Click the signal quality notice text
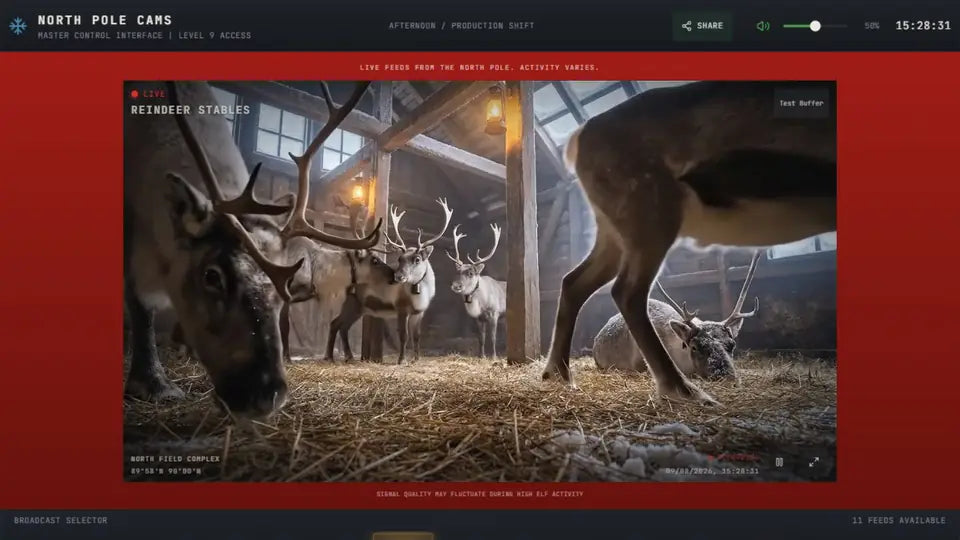Screen dimensions: 960x540 [480, 494]
